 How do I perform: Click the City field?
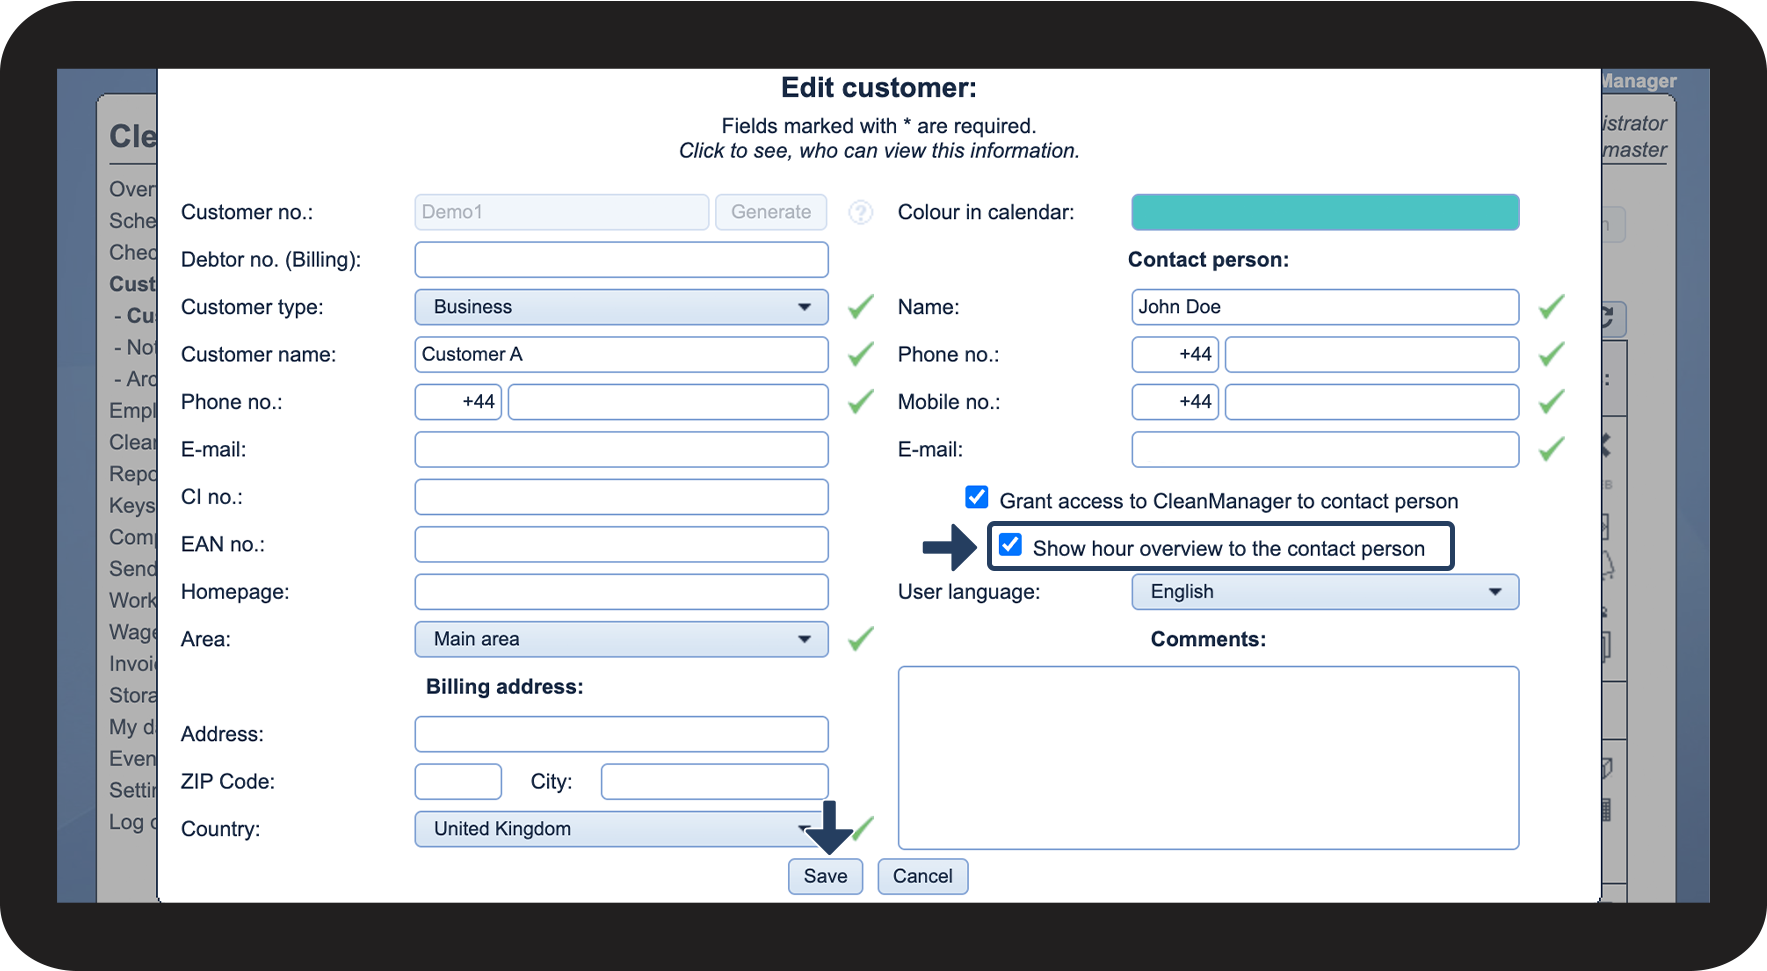coord(714,782)
